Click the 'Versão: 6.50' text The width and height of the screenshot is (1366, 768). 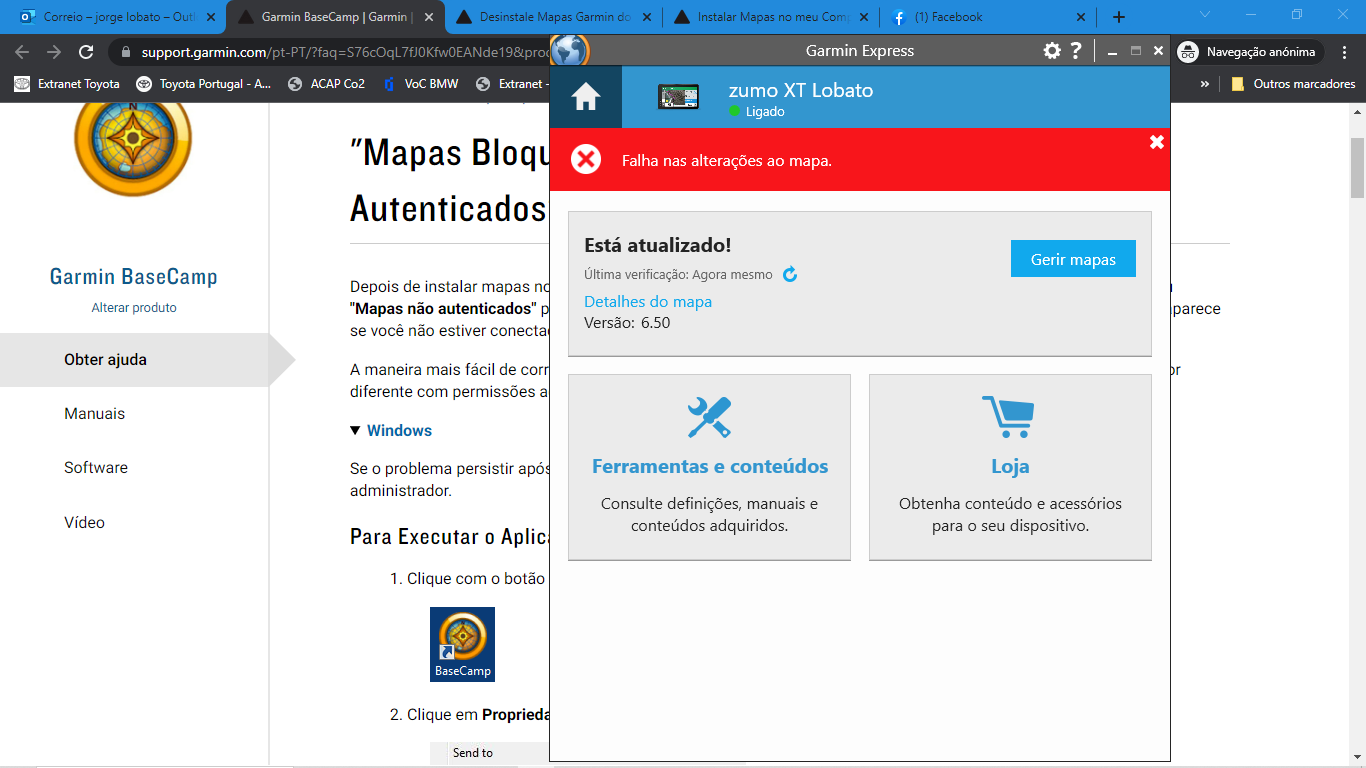click(627, 323)
